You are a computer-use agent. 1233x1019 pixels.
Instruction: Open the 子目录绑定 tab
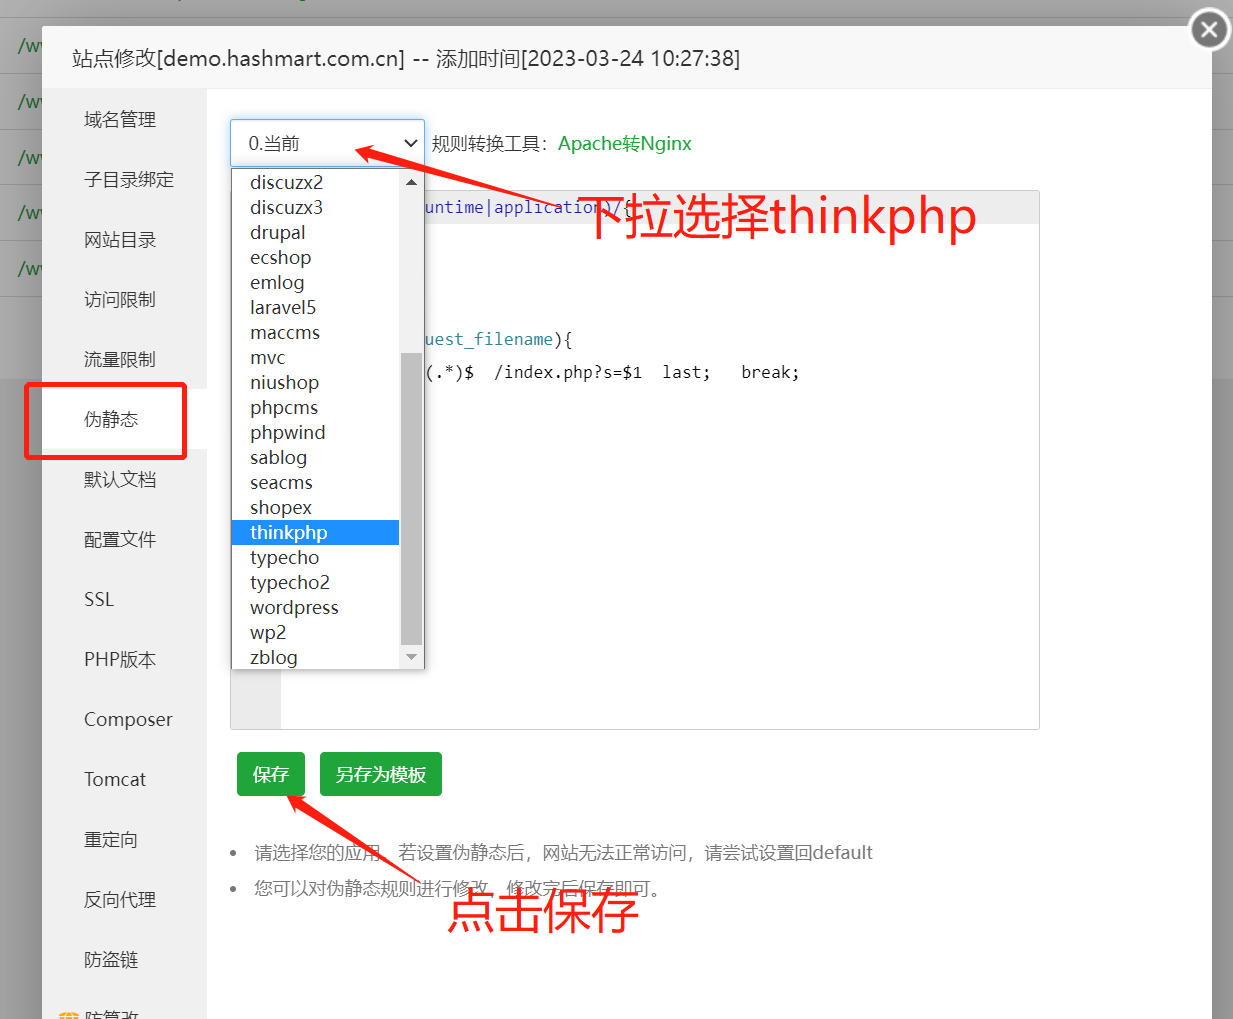point(124,179)
